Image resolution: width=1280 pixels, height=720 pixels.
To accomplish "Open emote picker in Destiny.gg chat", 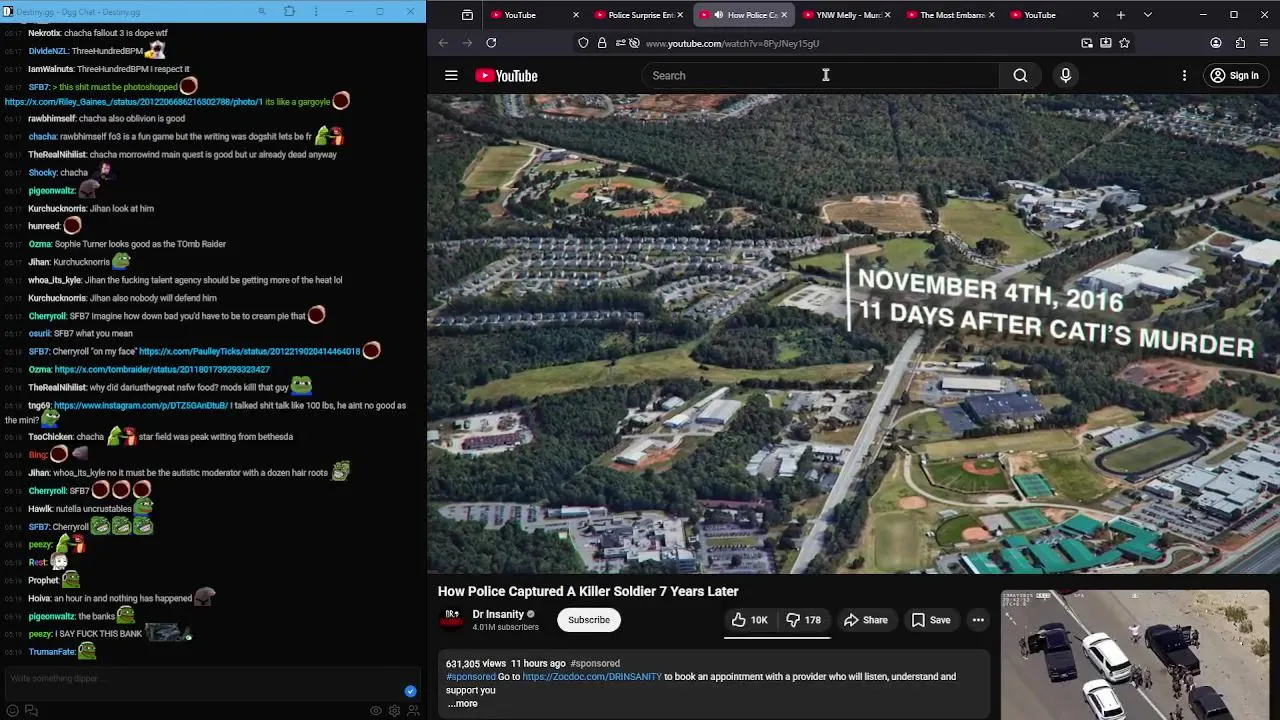I will 13,711.
